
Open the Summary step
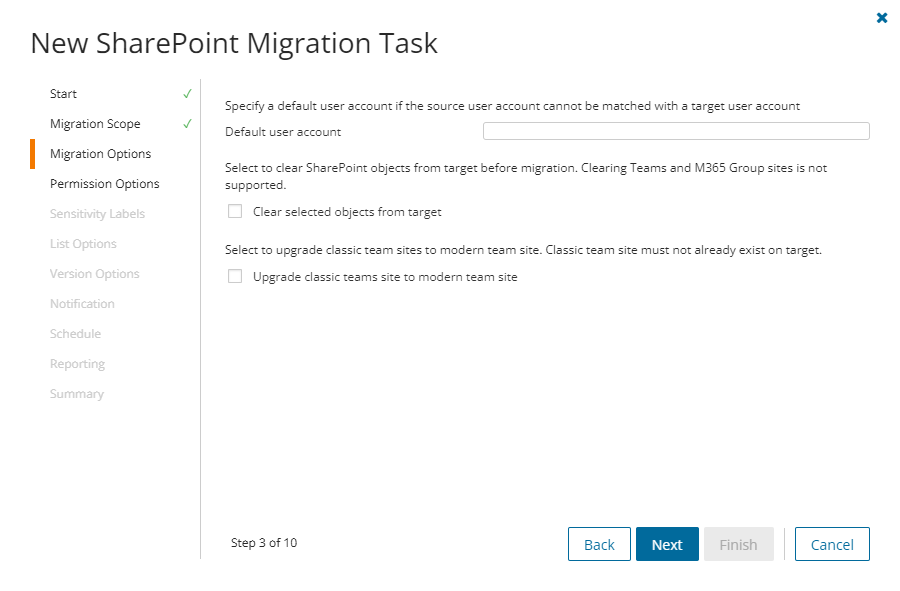[x=77, y=394]
